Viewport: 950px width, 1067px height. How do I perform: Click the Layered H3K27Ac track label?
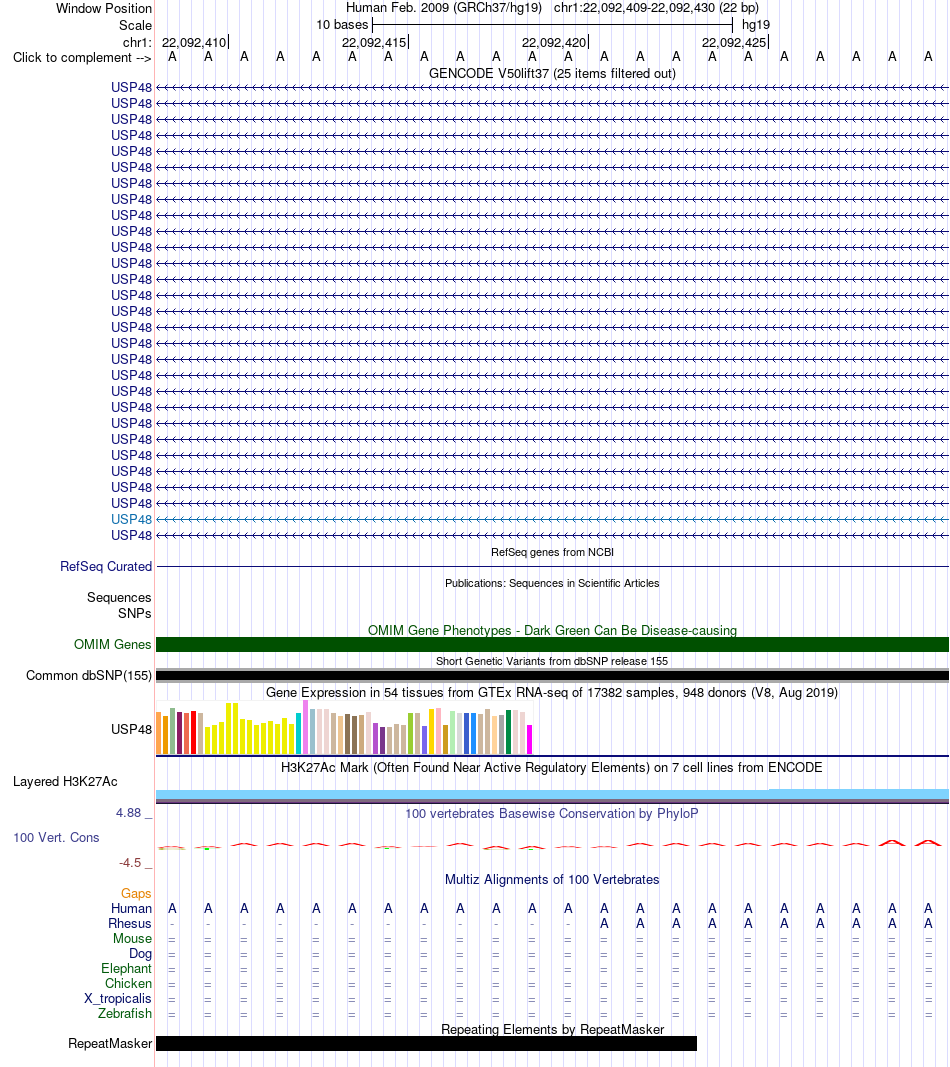pyautogui.click(x=65, y=782)
